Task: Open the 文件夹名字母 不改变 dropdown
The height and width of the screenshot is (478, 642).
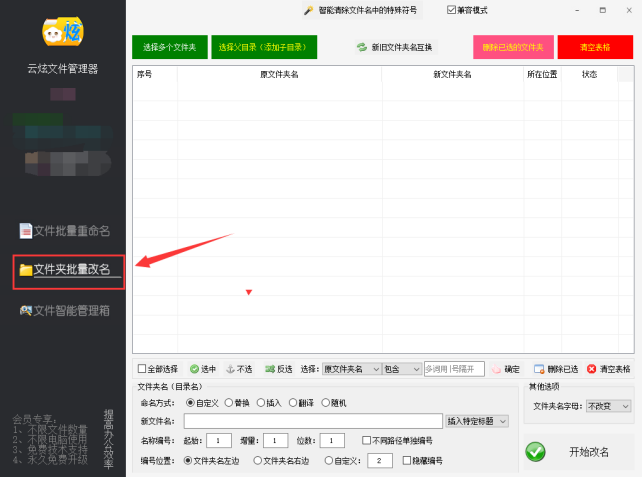Action: click(608, 406)
